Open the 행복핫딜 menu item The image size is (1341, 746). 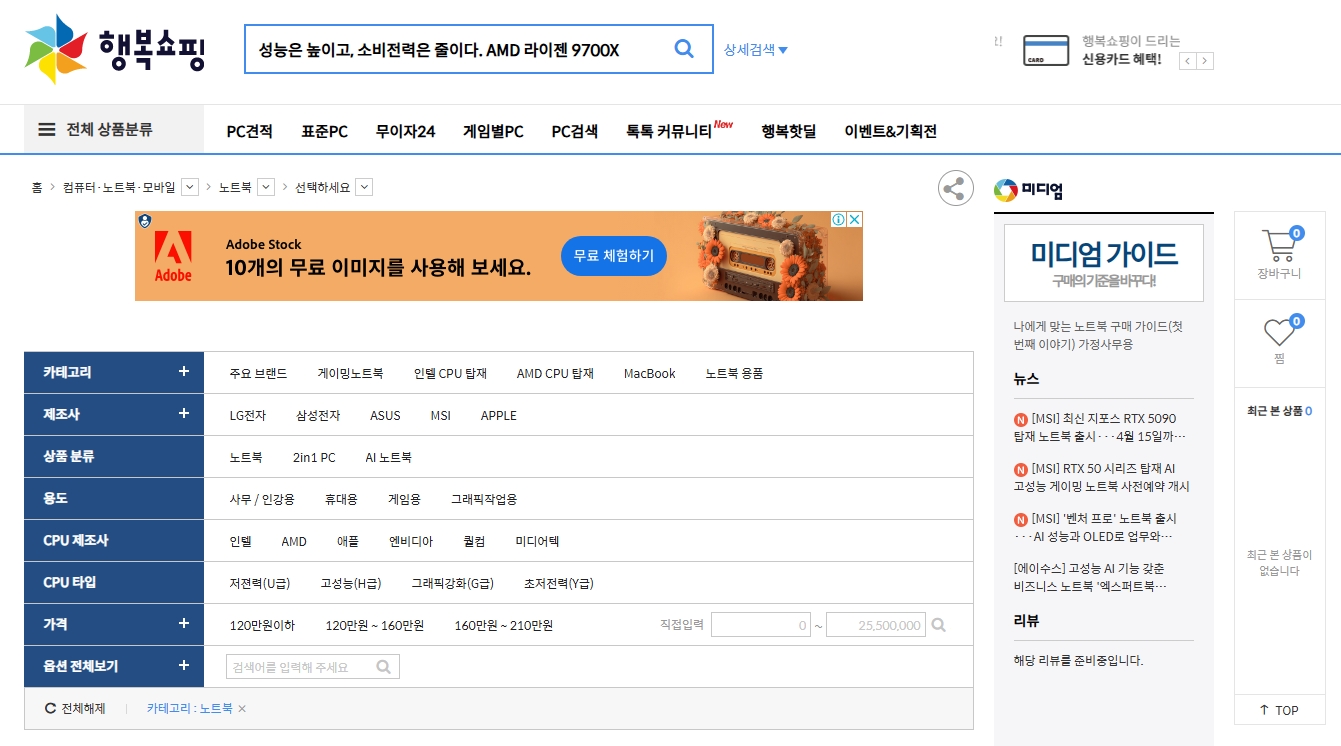point(788,130)
